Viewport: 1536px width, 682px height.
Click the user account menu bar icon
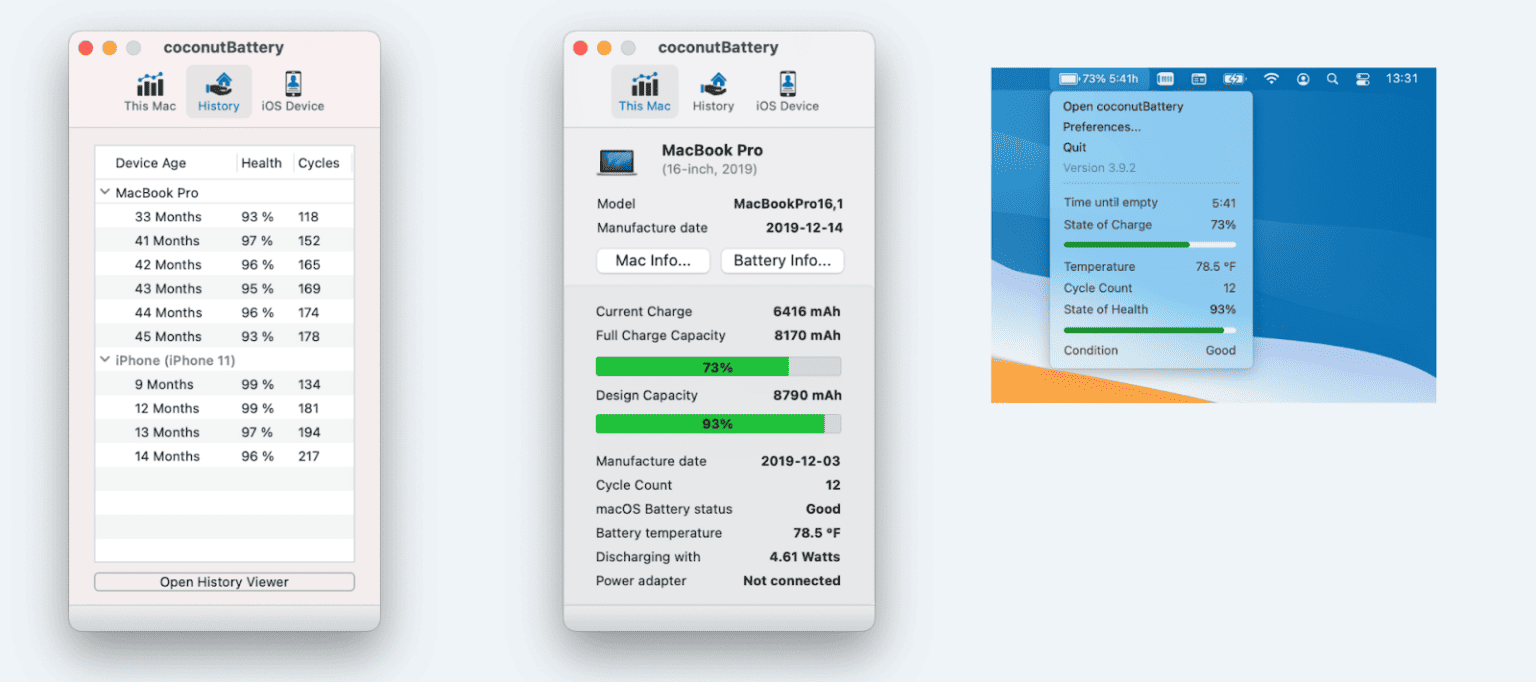(1302, 78)
